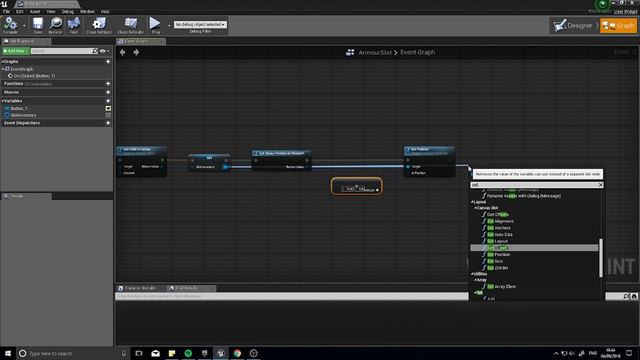Click the green Add New button
Screen dimensions: 640x360
(x=16, y=51)
